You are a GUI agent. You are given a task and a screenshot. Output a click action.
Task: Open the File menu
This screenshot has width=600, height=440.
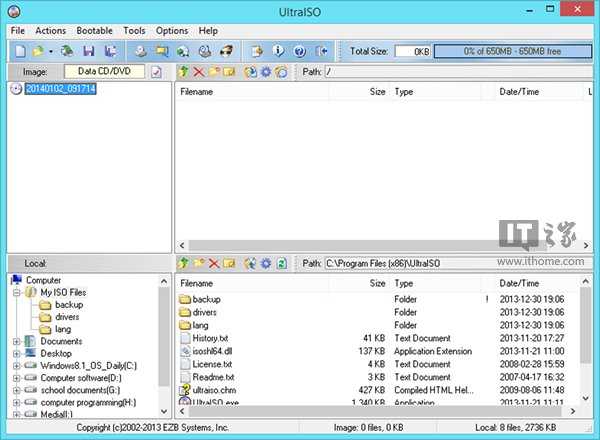click(x=18, y=31)
